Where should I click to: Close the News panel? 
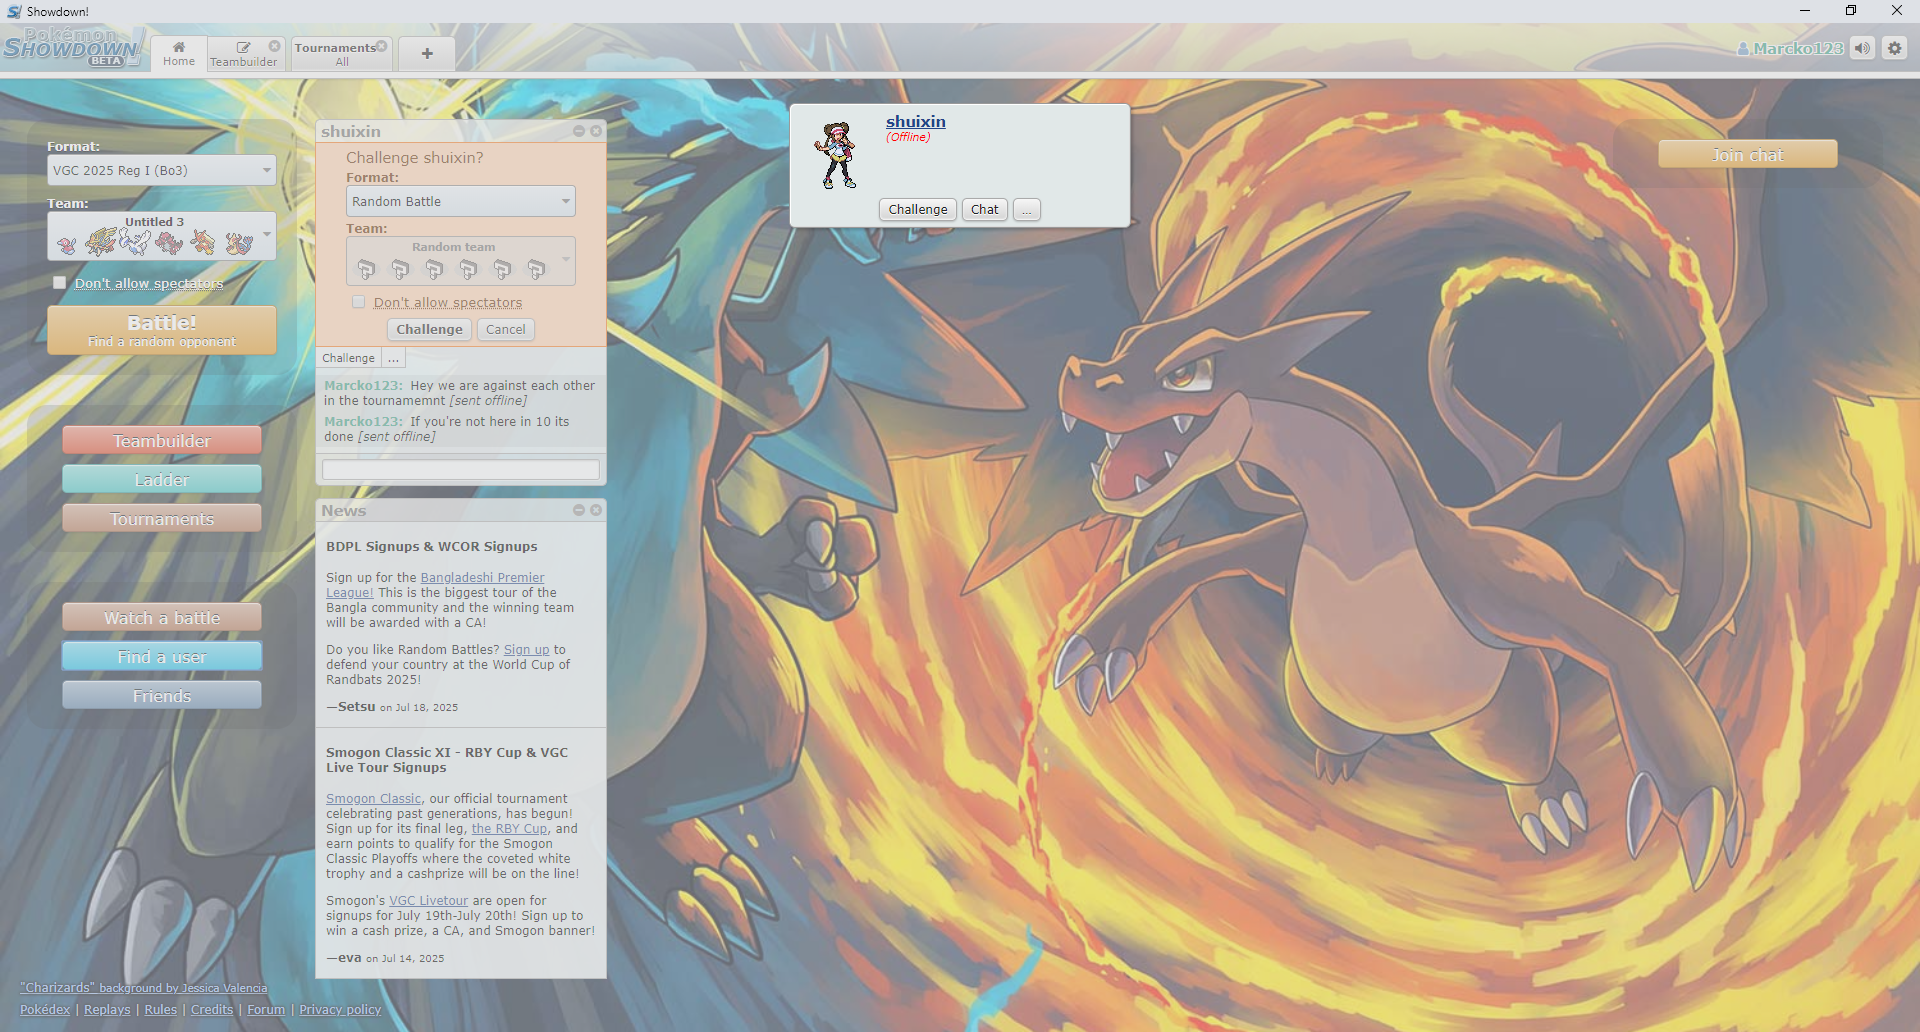tap(596, 510)
